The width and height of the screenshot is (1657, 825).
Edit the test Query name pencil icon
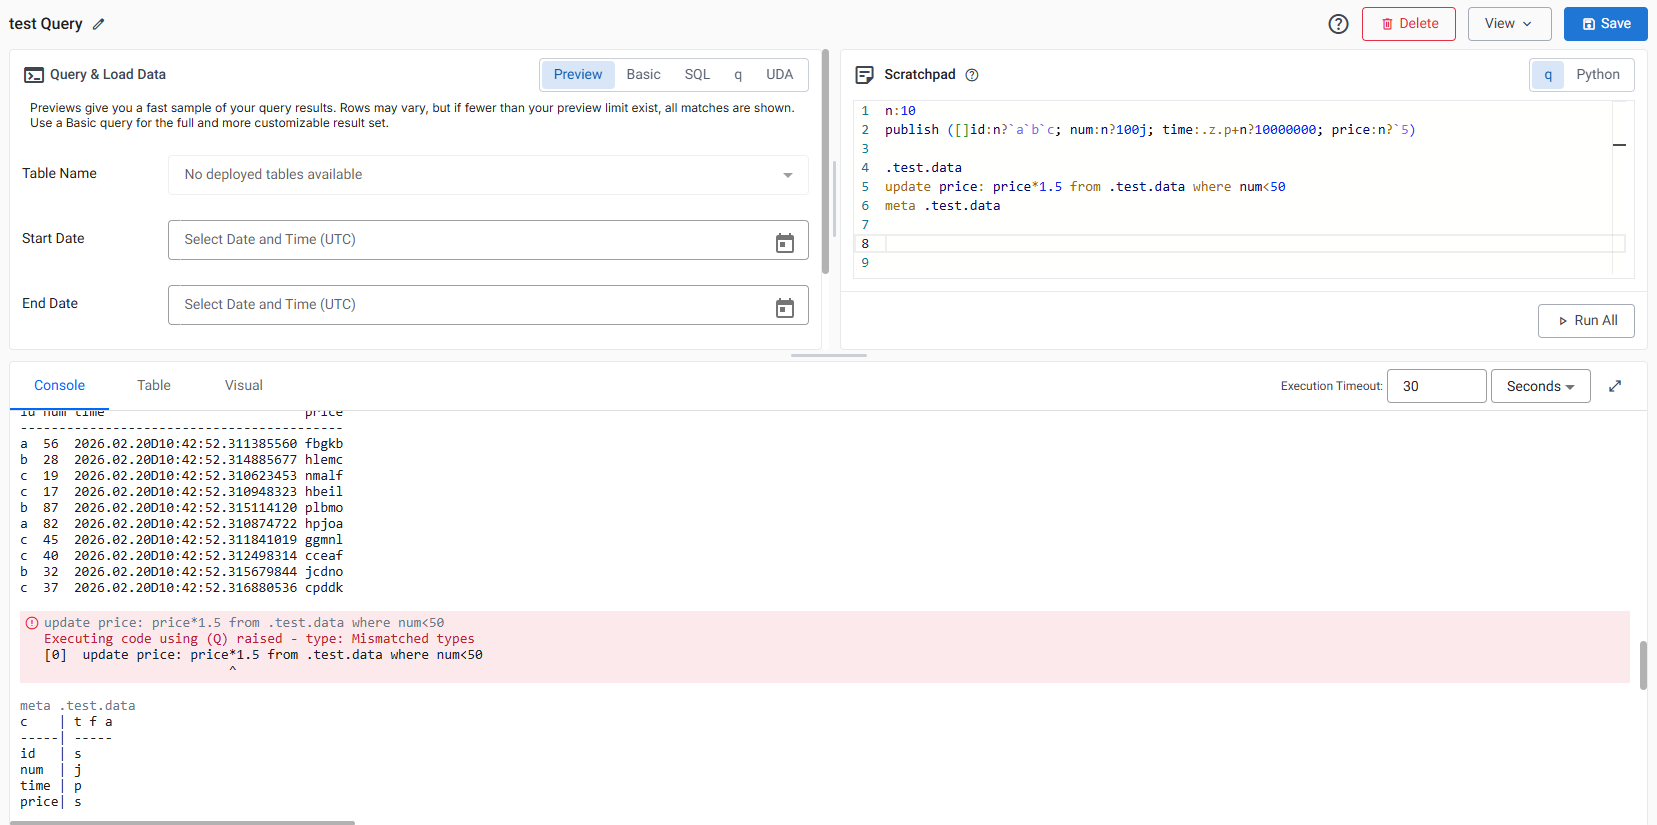pyautogui.click(x=98, y=24)
